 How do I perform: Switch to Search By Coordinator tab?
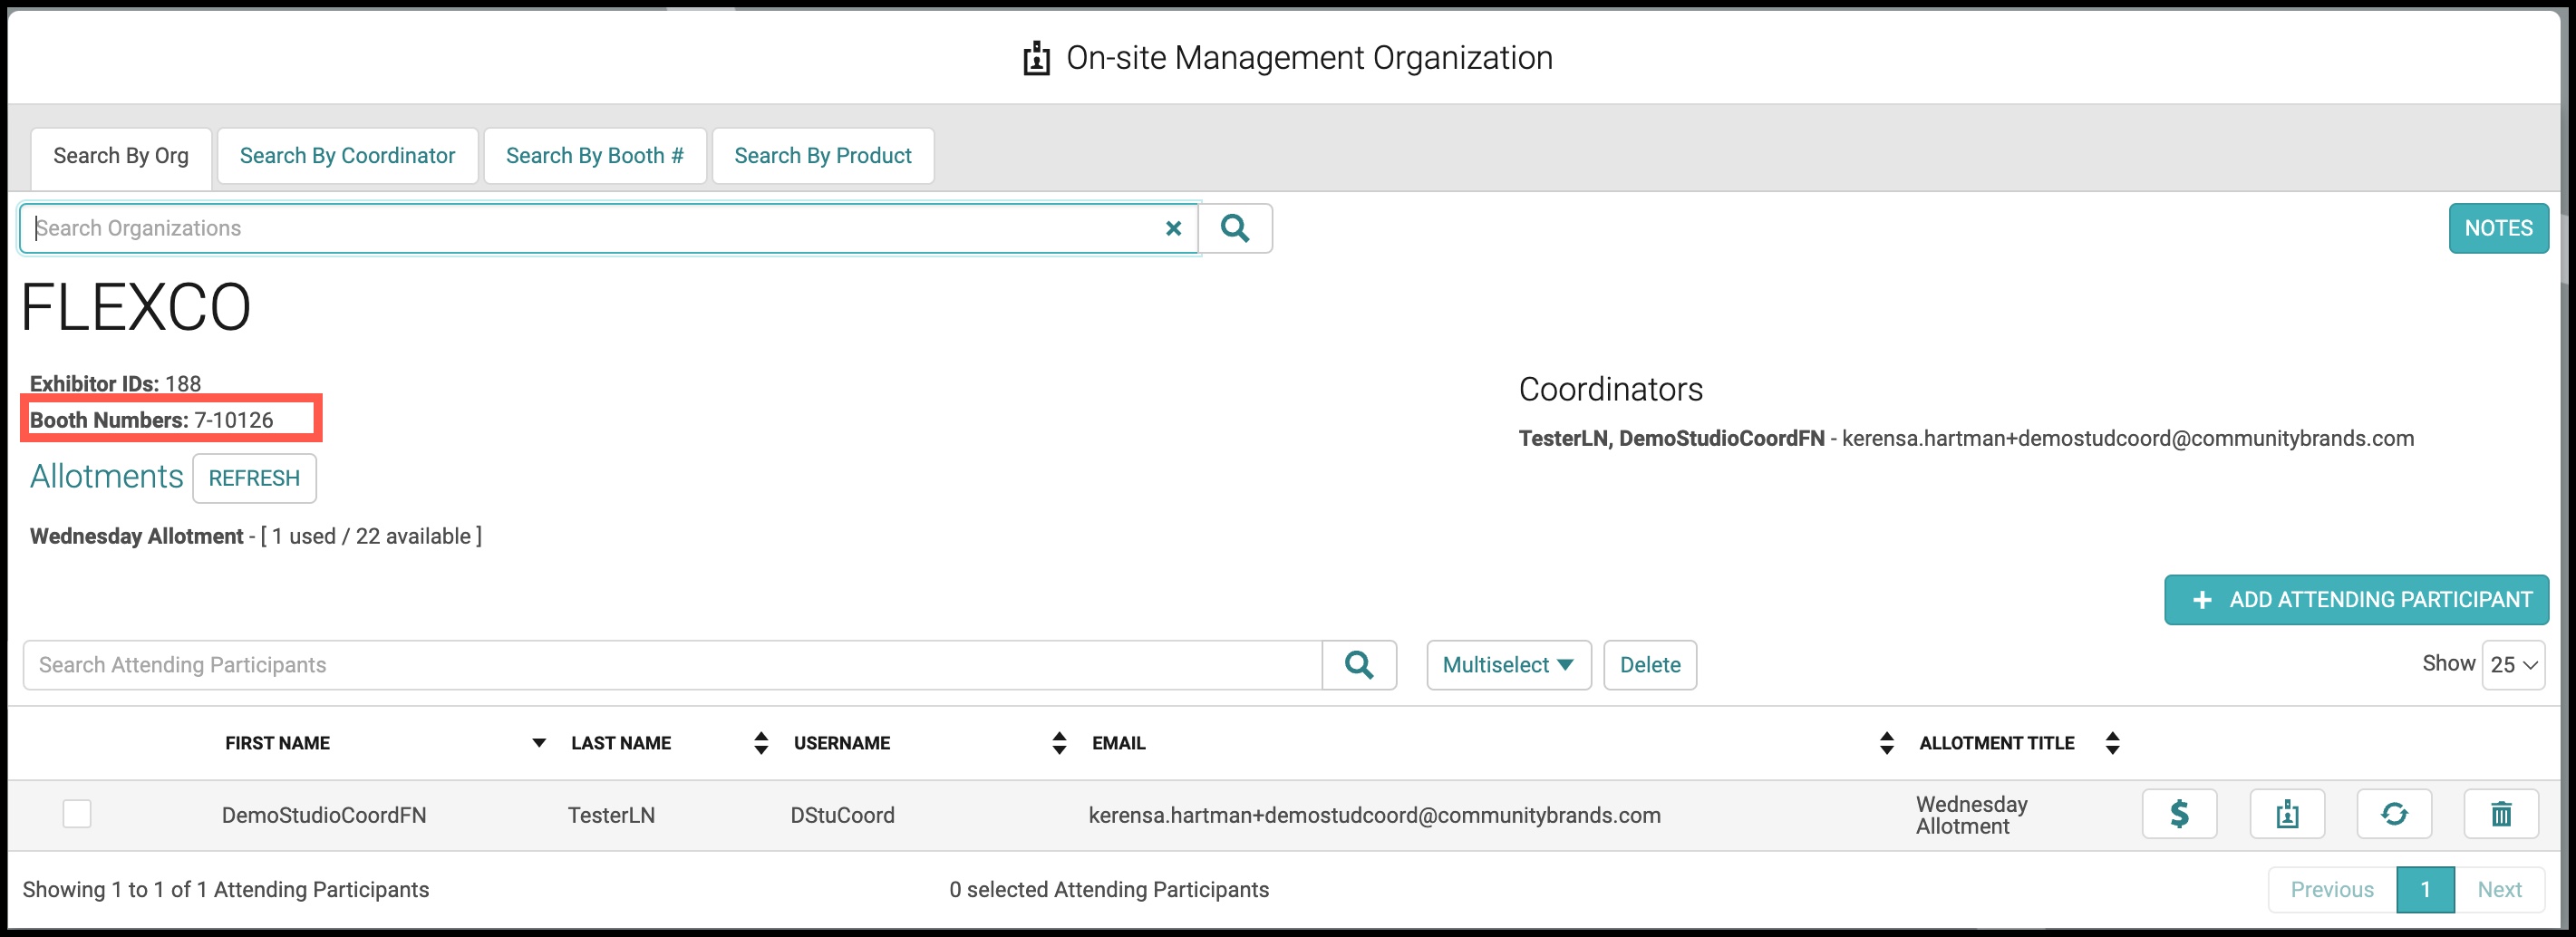point(347,156)
